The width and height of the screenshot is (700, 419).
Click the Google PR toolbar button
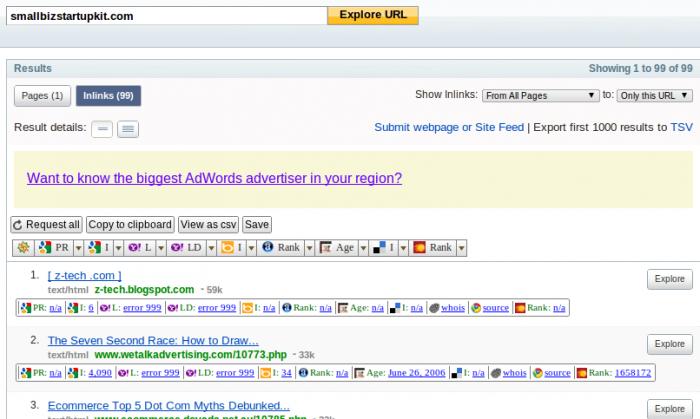(54, 248)
